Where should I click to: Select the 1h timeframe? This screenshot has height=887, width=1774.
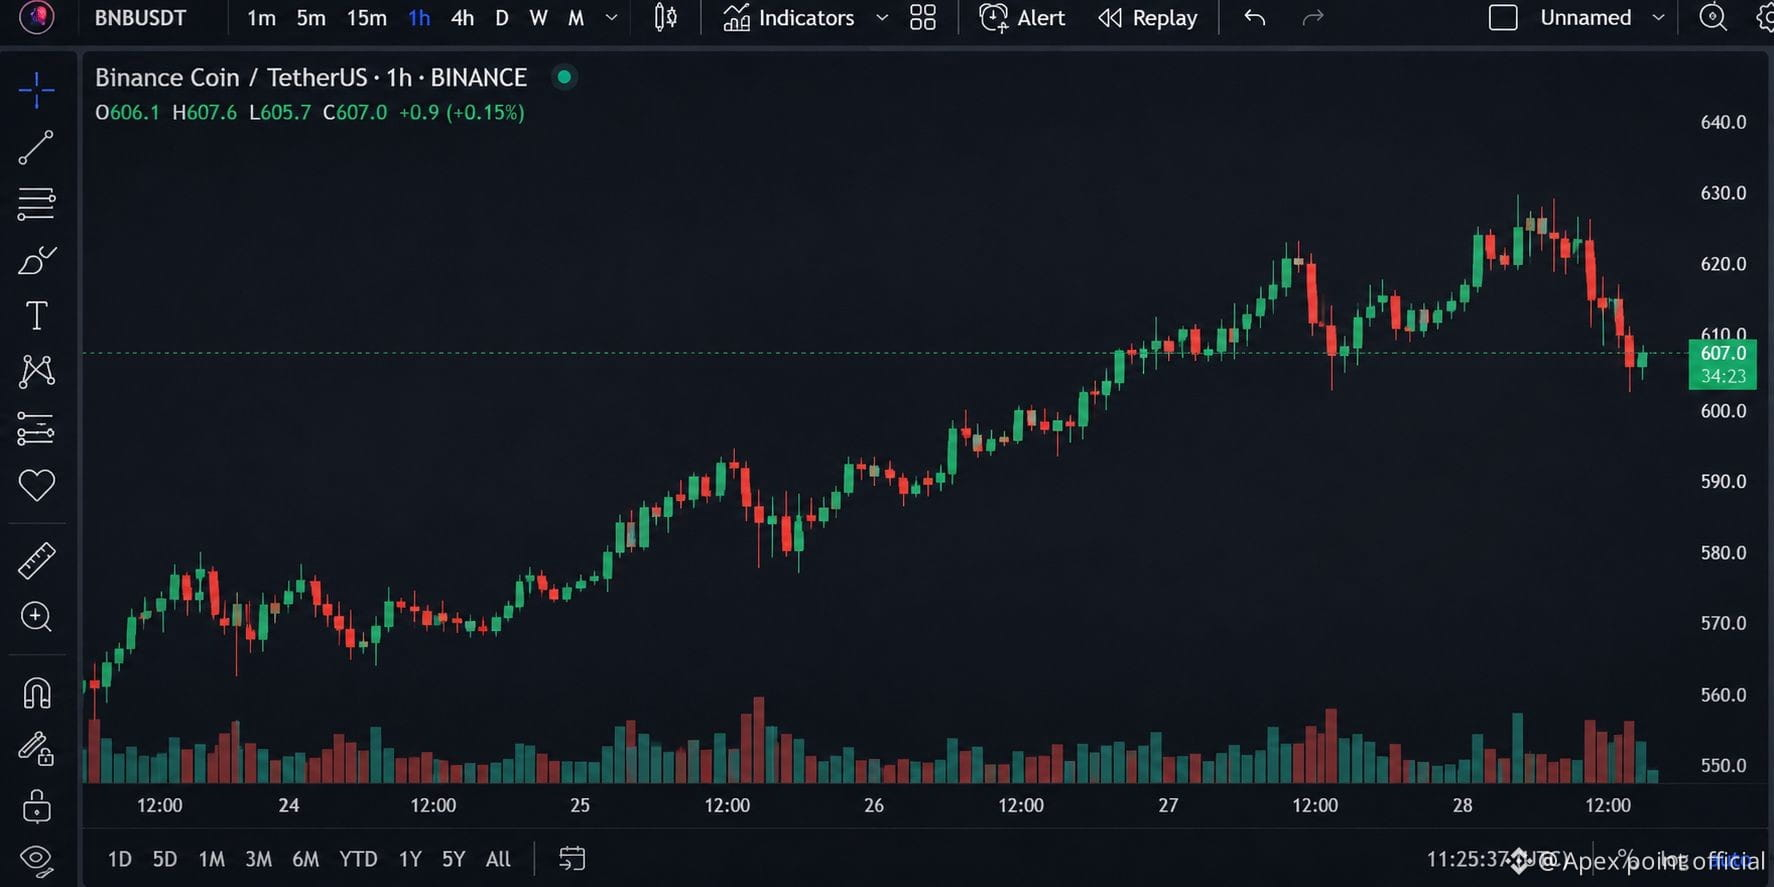(x=419, y=18)
